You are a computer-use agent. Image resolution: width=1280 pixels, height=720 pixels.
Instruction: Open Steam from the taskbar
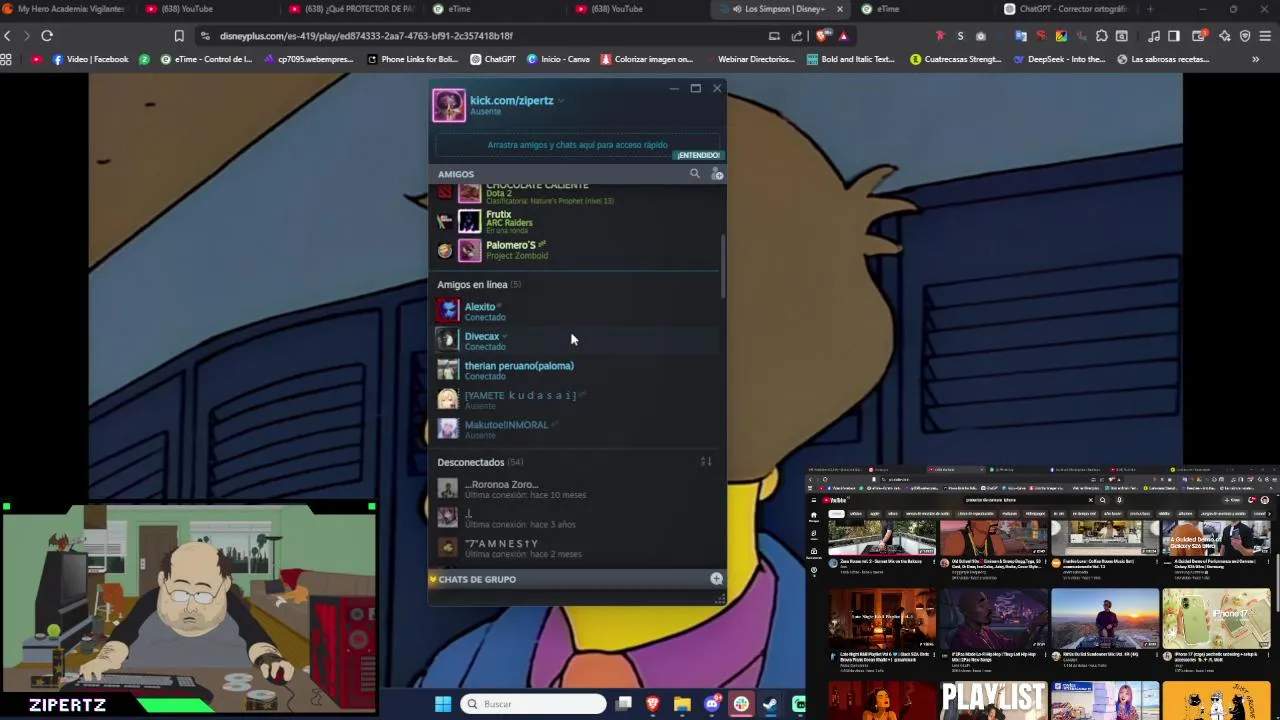[770, 704]
